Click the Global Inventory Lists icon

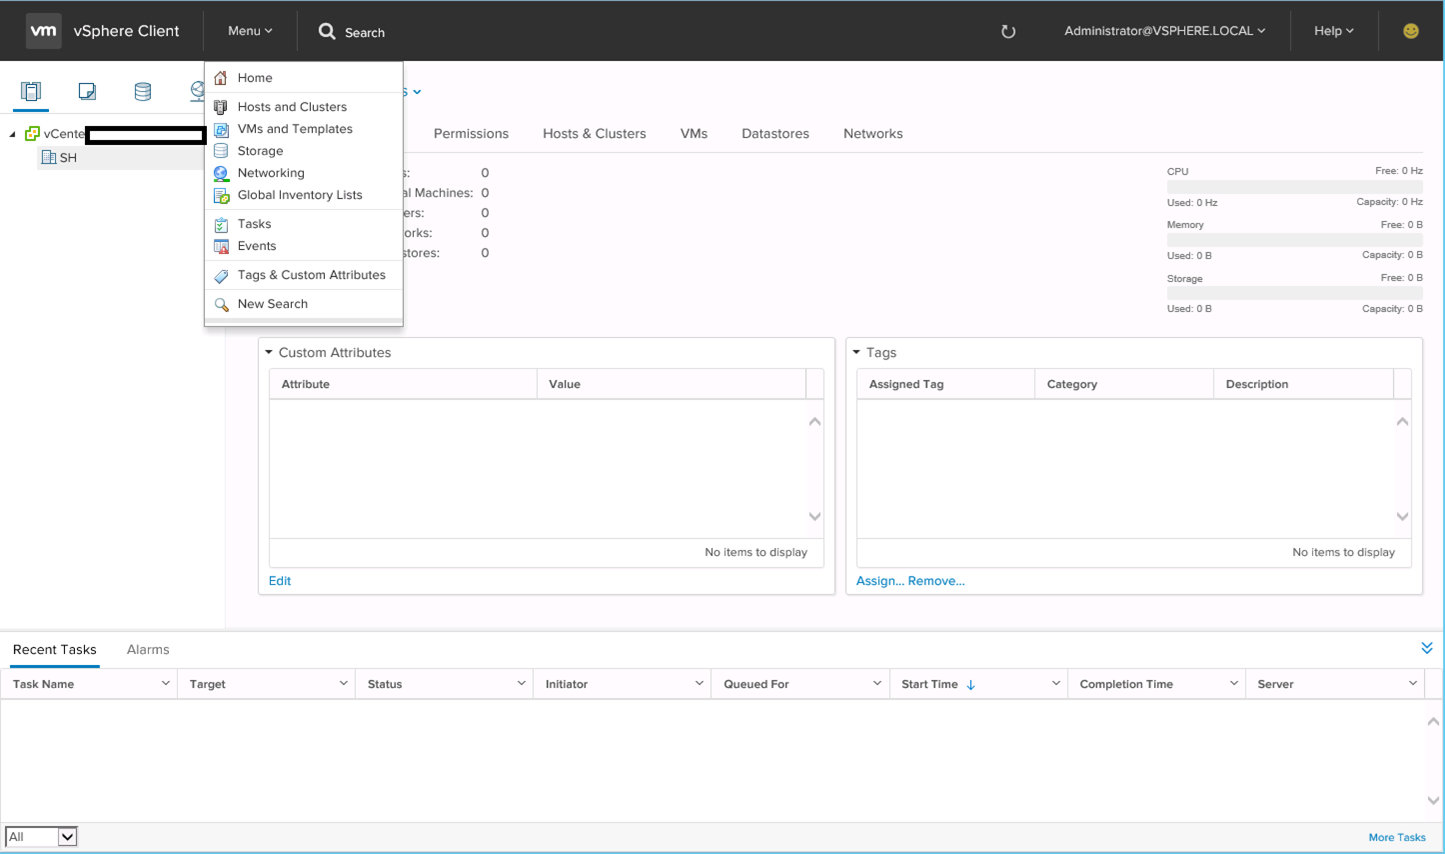tap(221, 195)
